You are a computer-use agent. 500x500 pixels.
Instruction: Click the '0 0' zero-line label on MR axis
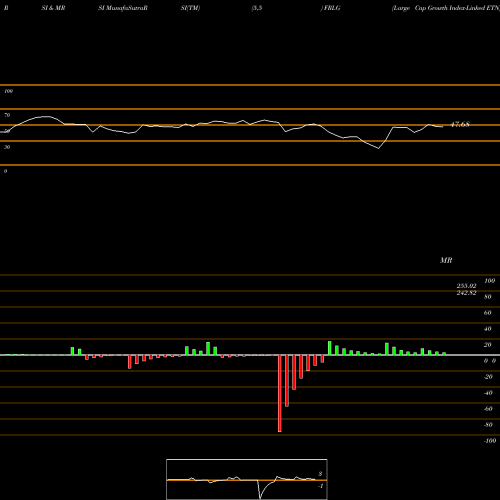pyautogui.click(x=490, y=361)
